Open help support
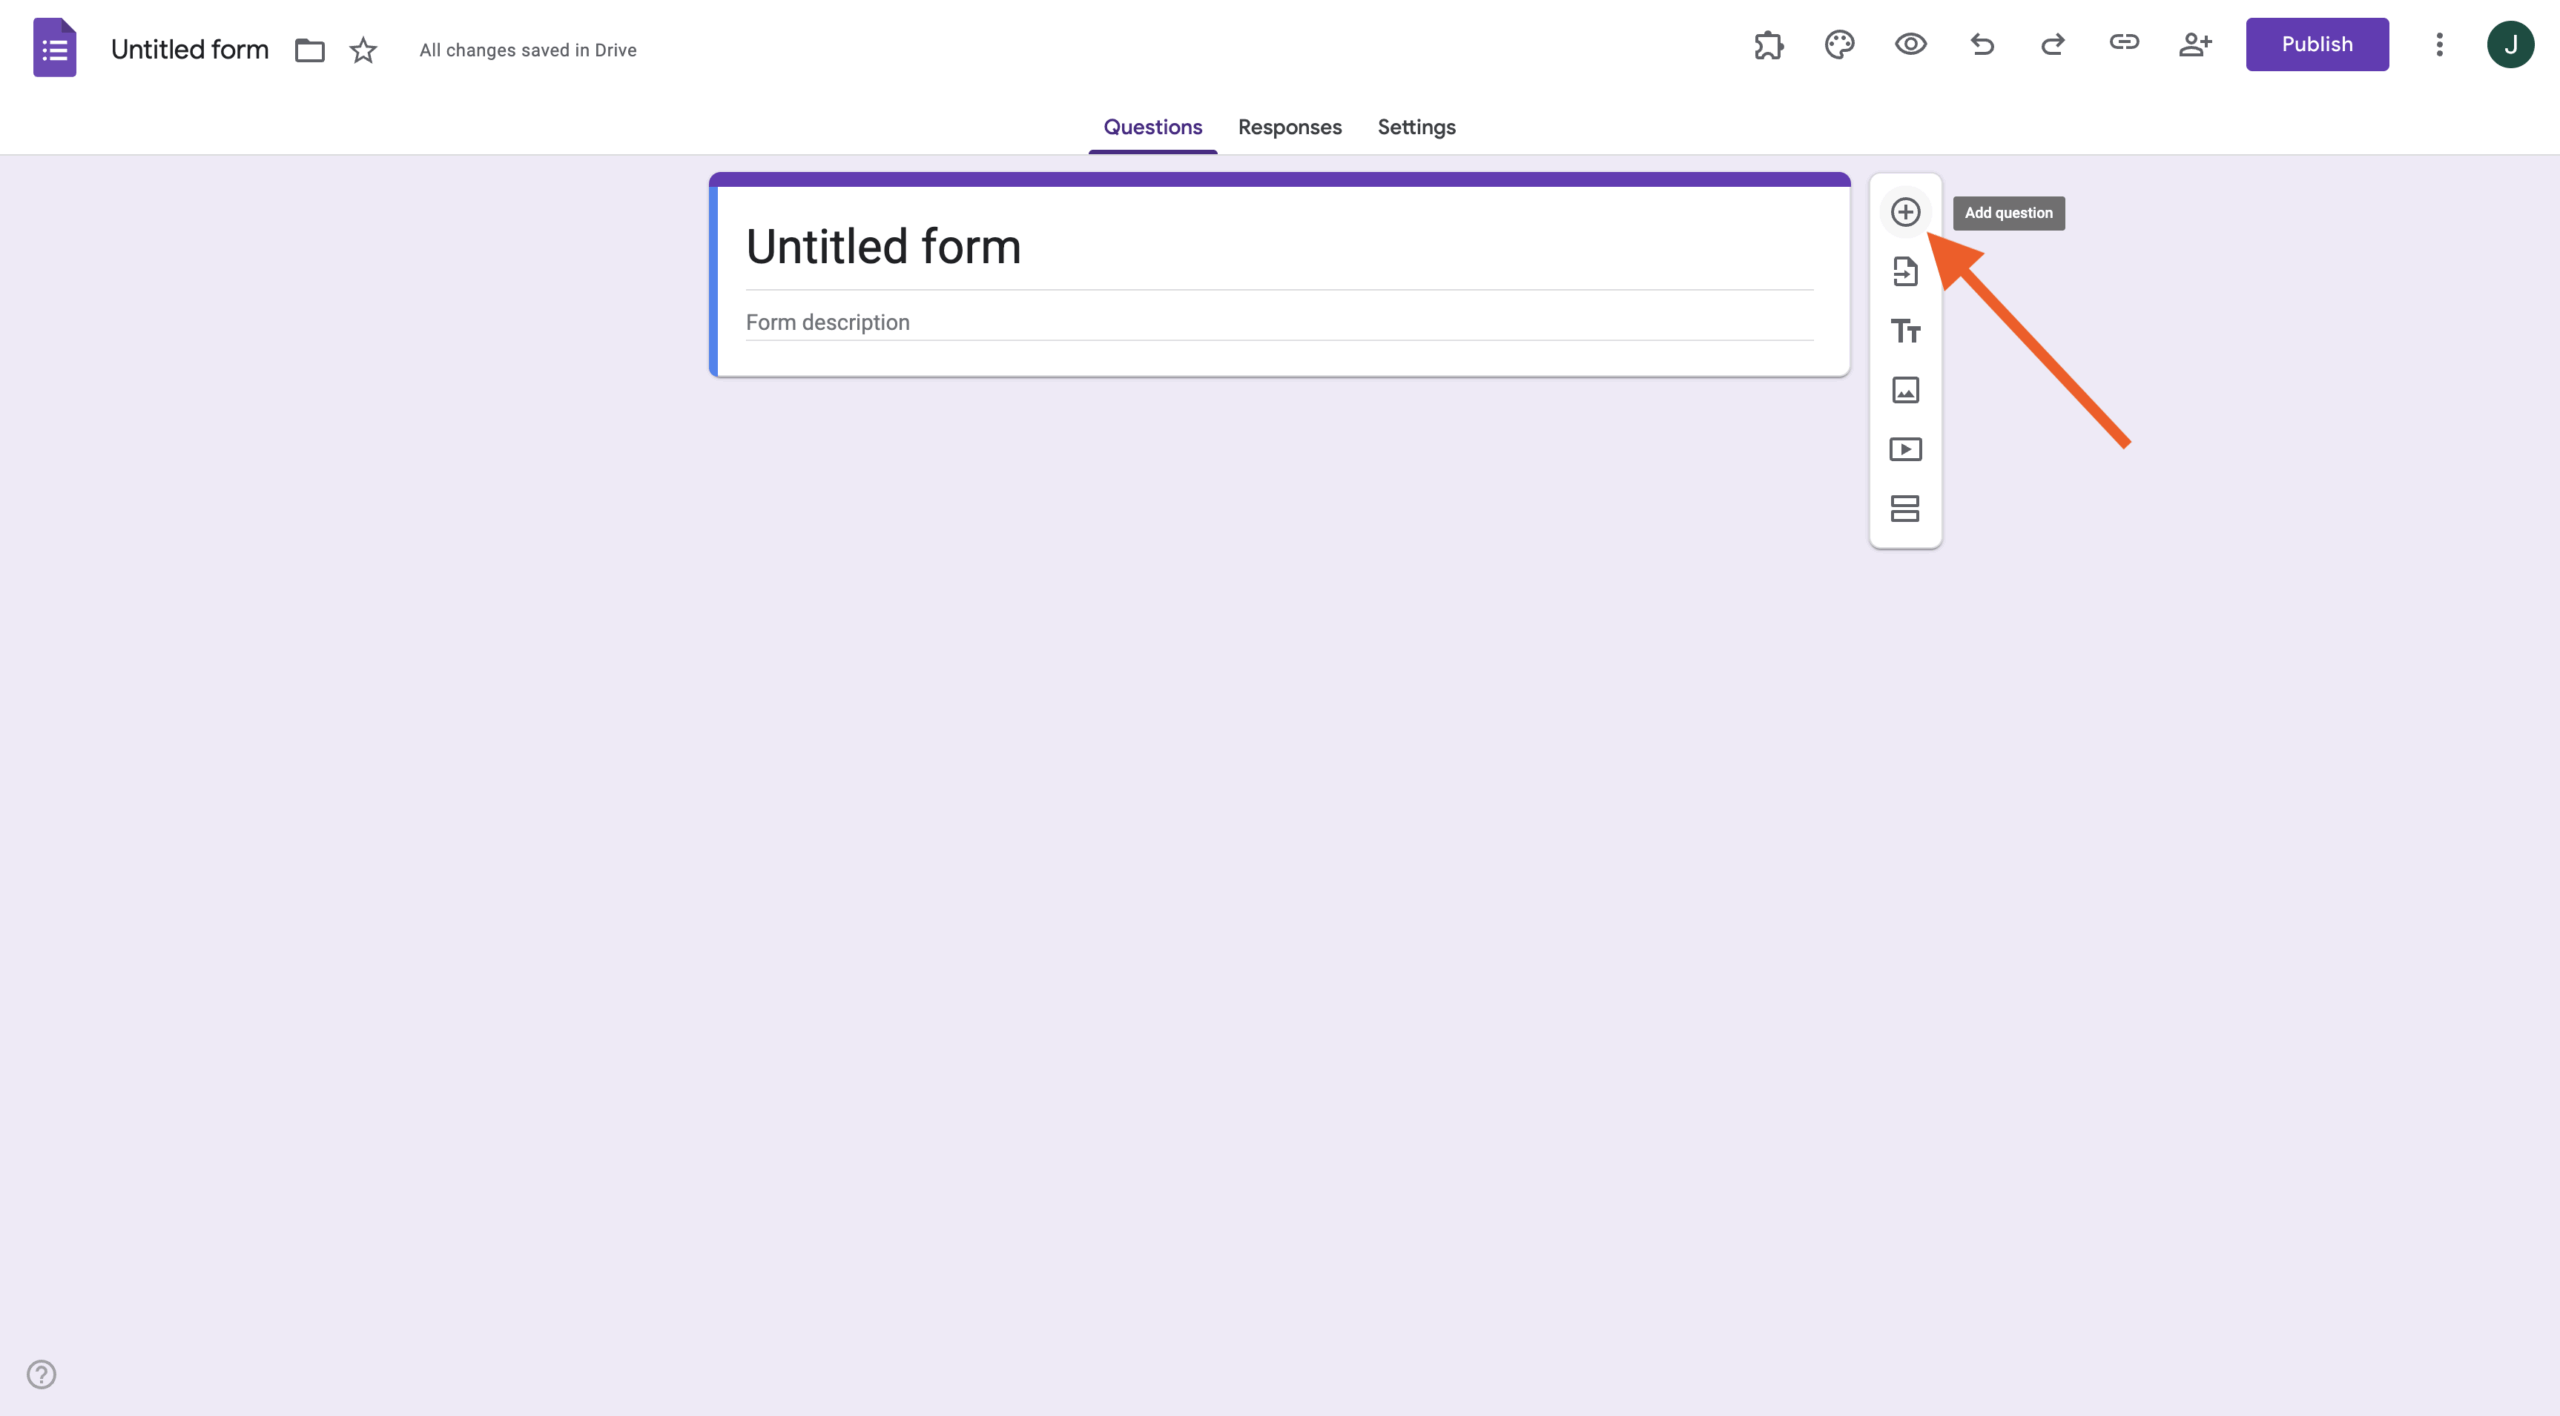 pyautogui.click(x=41, y=1373)
